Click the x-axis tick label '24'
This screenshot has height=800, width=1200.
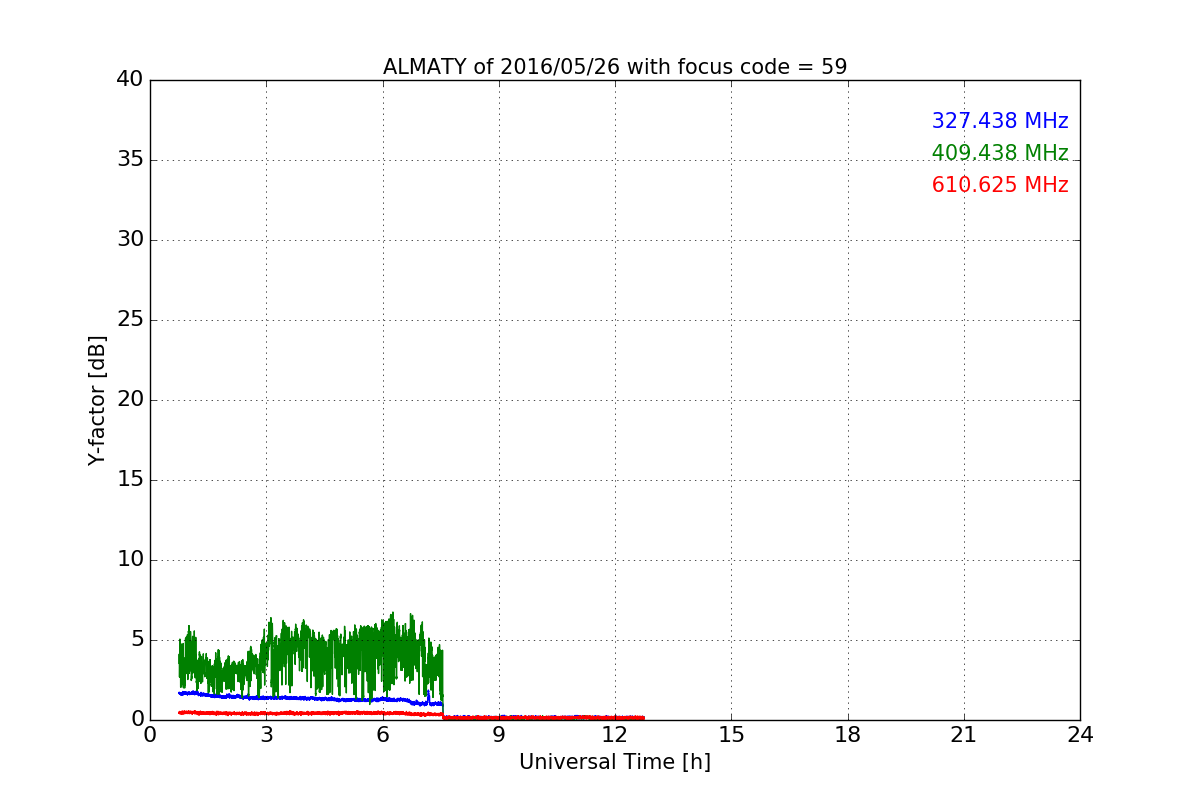click(1080, 735)
